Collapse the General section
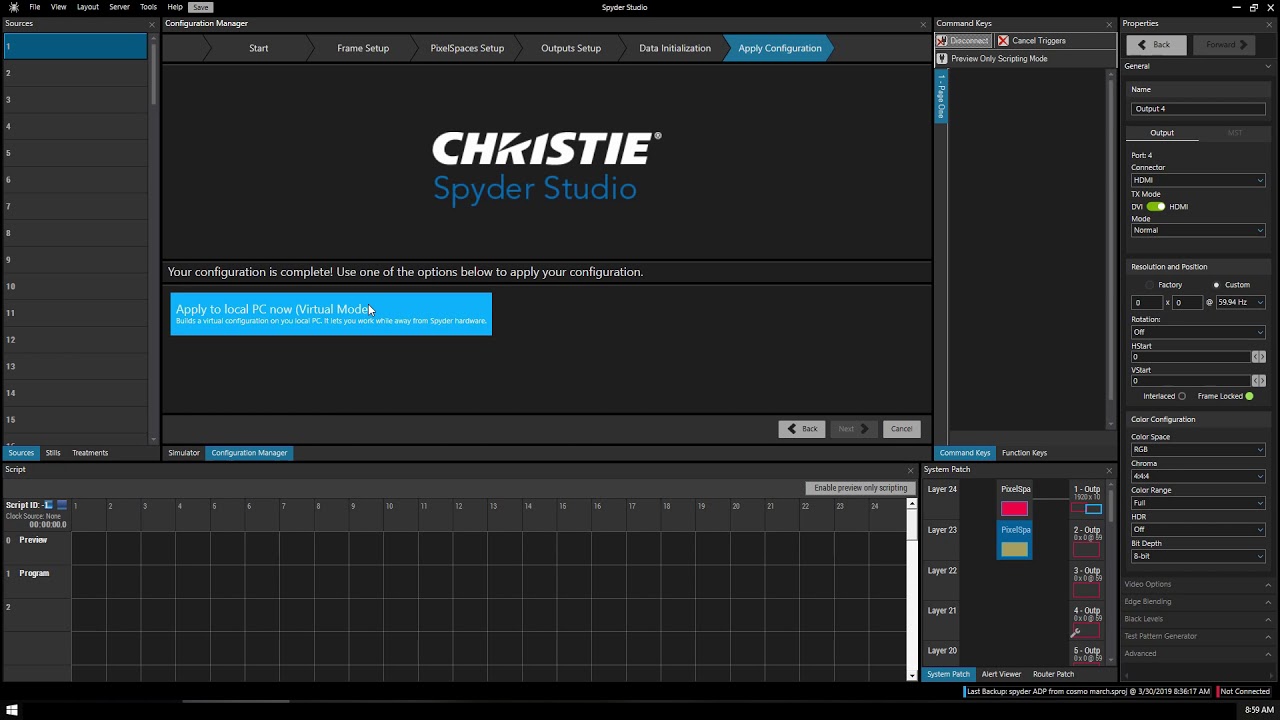 pyautogui.click(x=1198, y=66)
